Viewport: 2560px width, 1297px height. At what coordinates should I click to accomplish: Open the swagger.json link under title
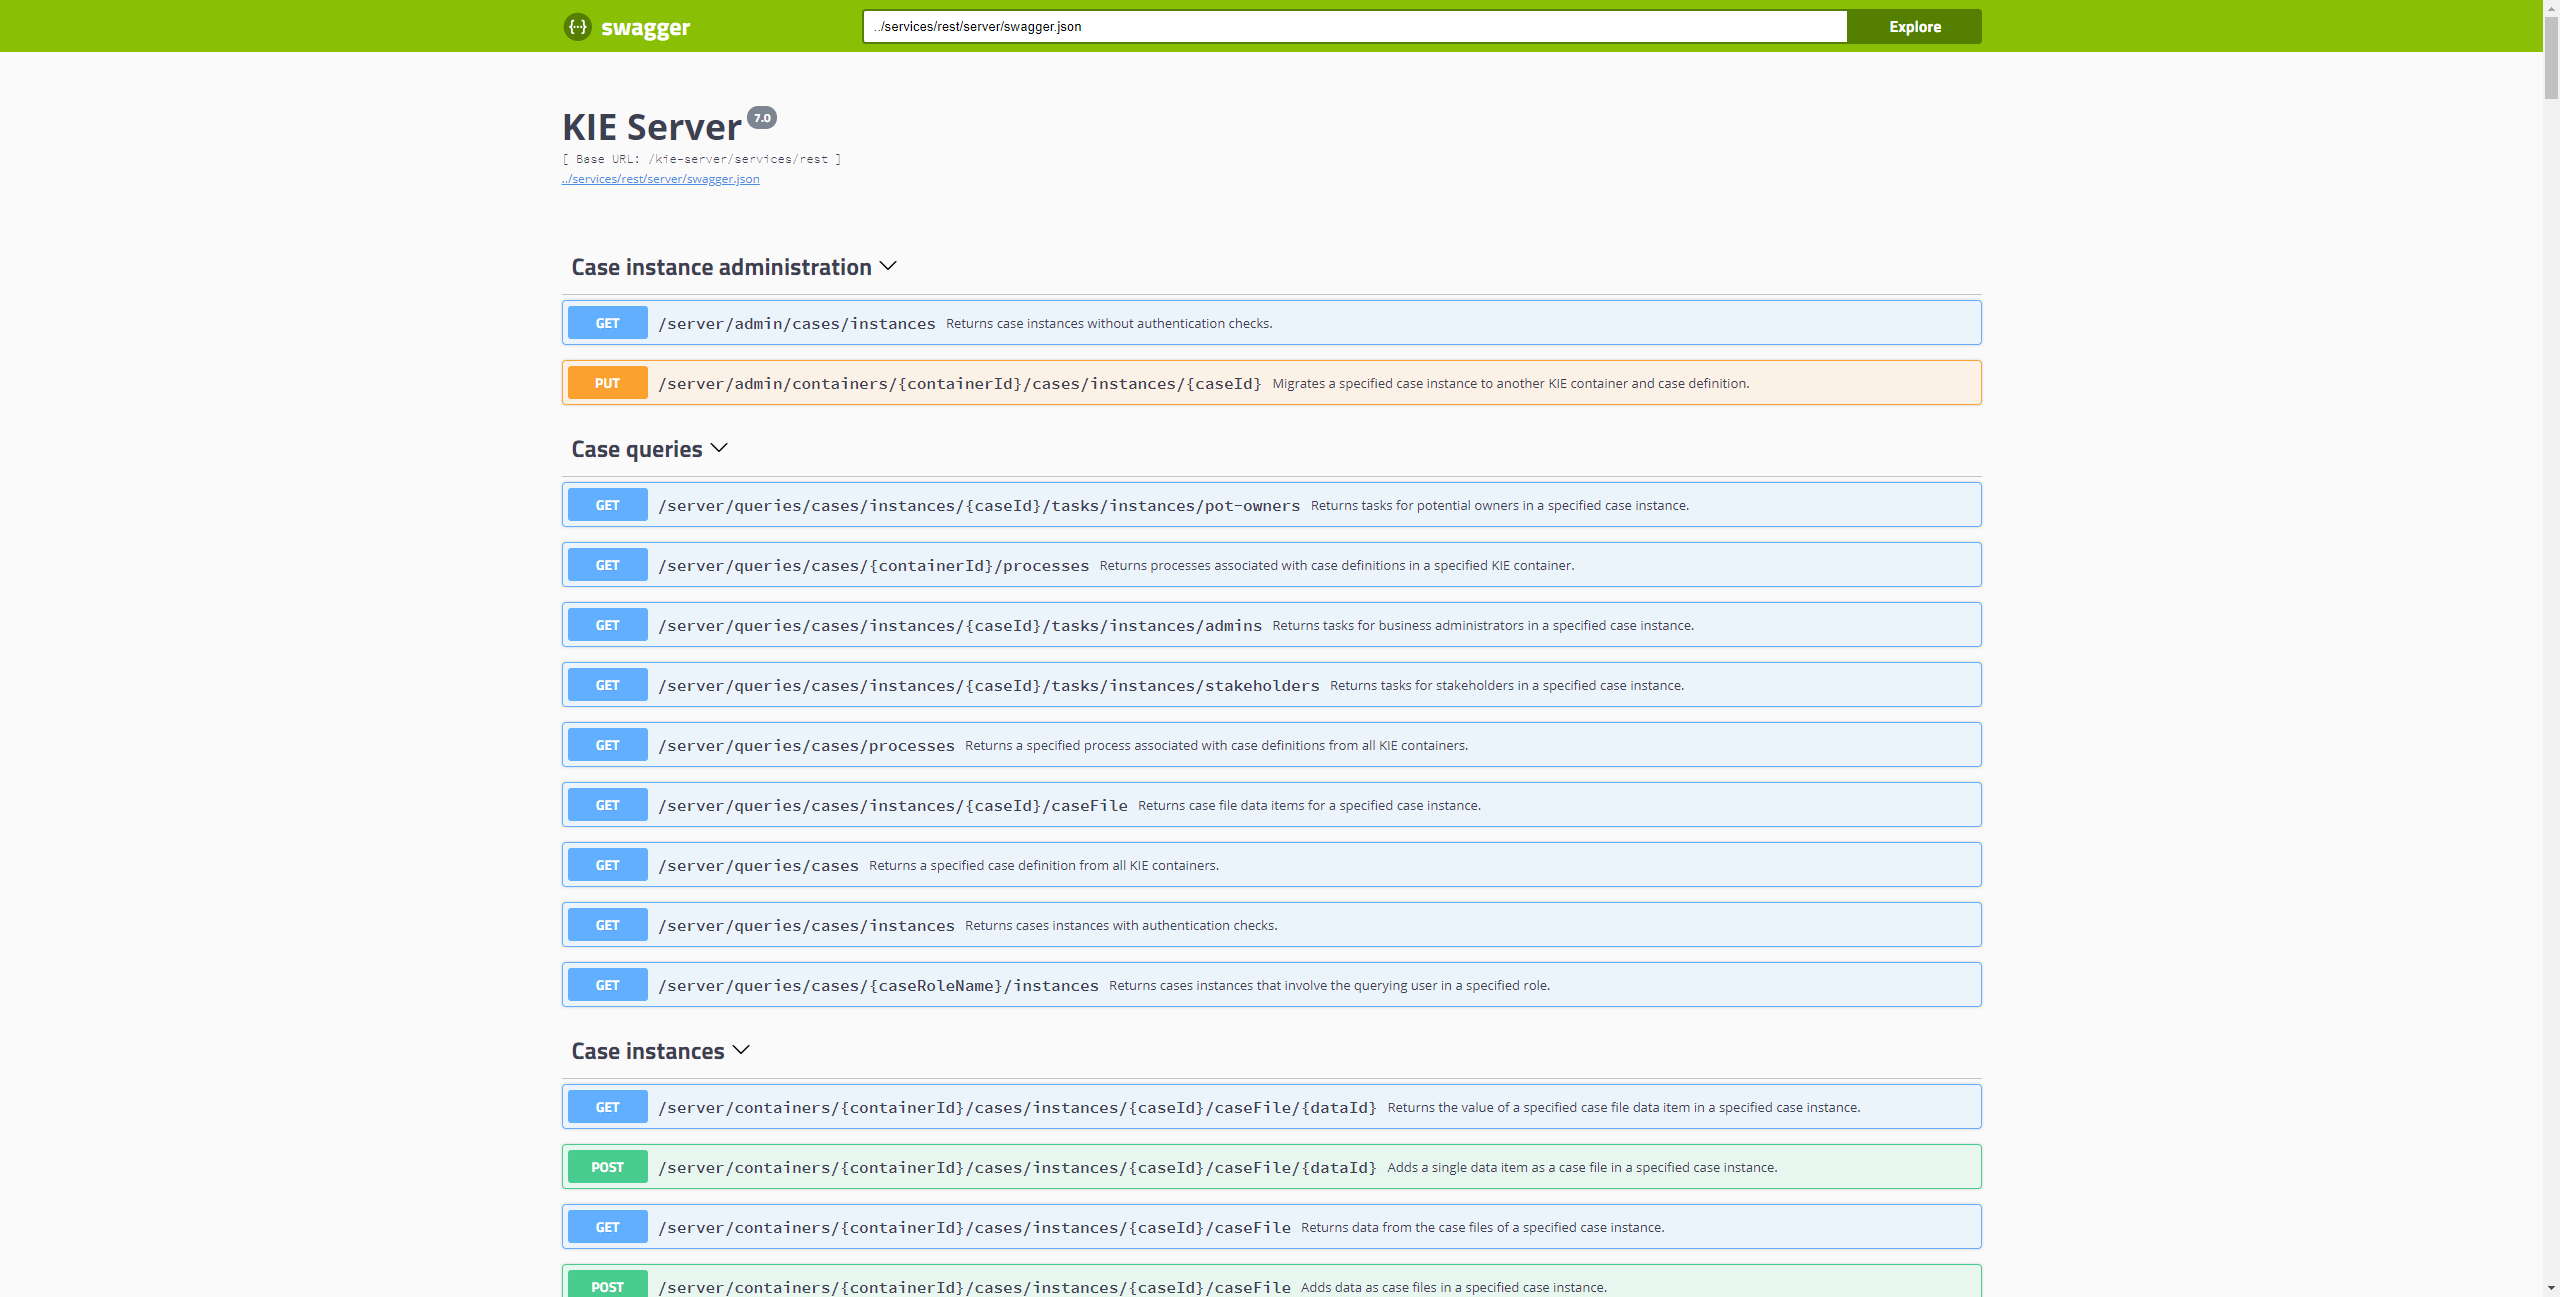point(661,179)
